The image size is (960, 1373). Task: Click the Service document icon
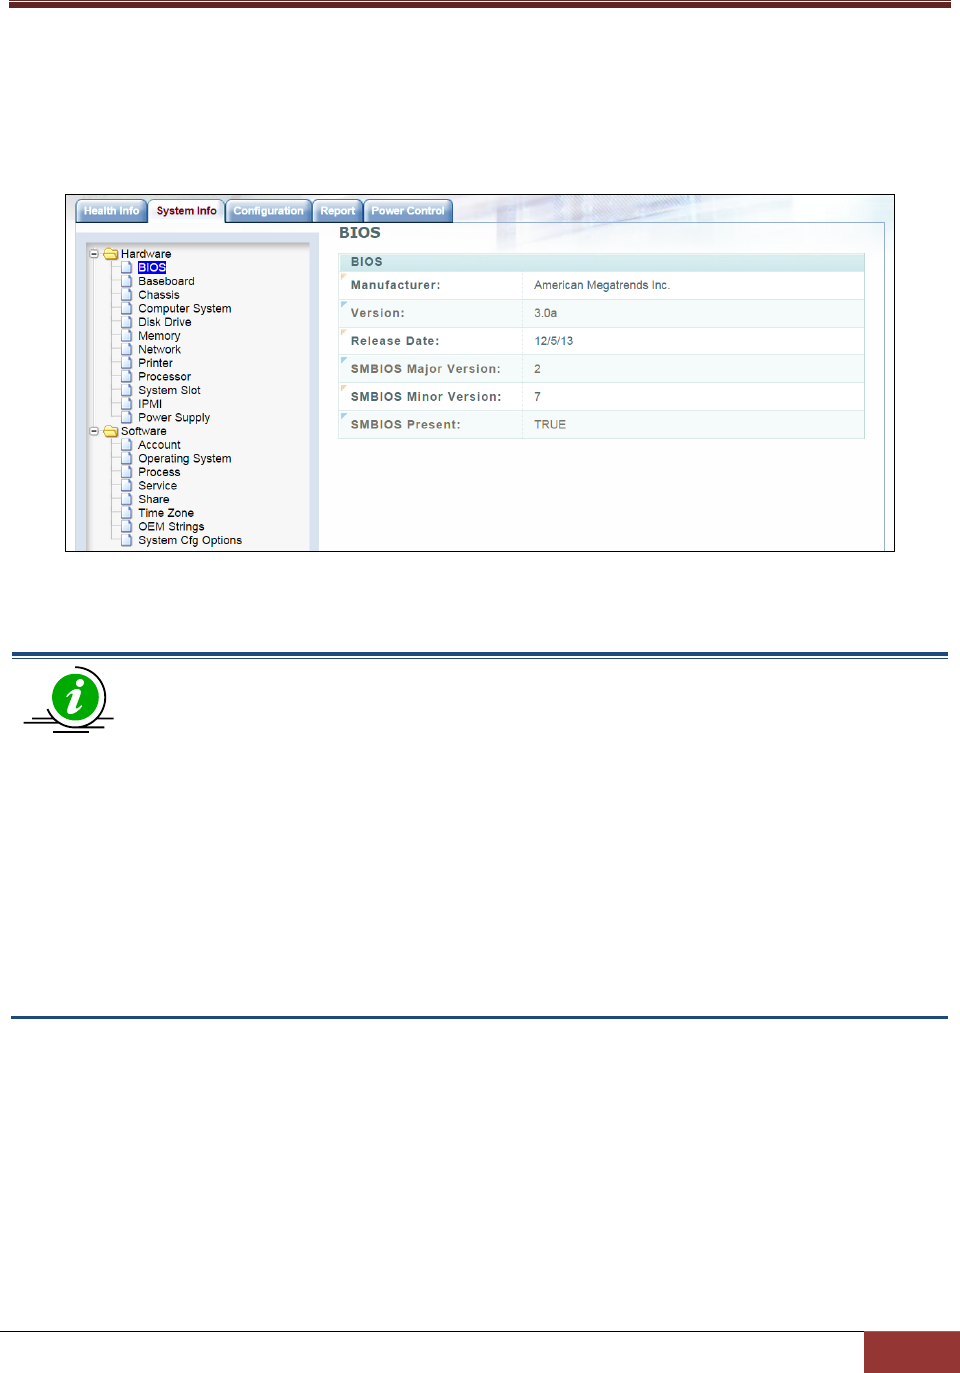click(x=127, y=486)
